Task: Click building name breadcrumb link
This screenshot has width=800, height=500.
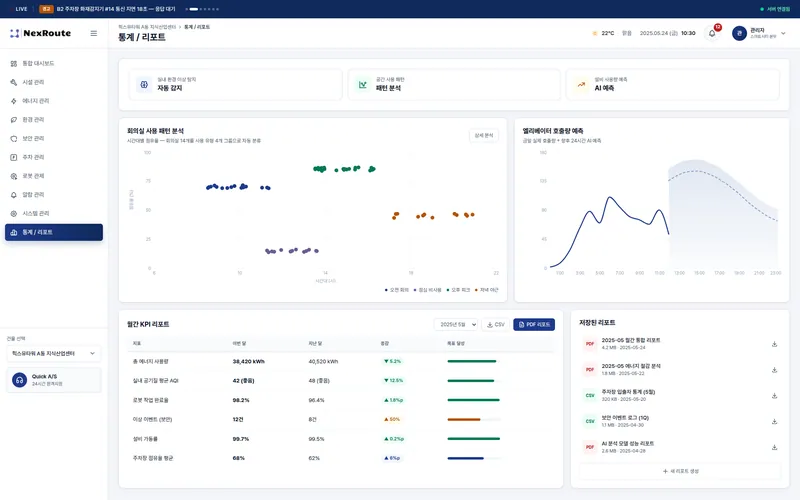Action: point(147,27)
